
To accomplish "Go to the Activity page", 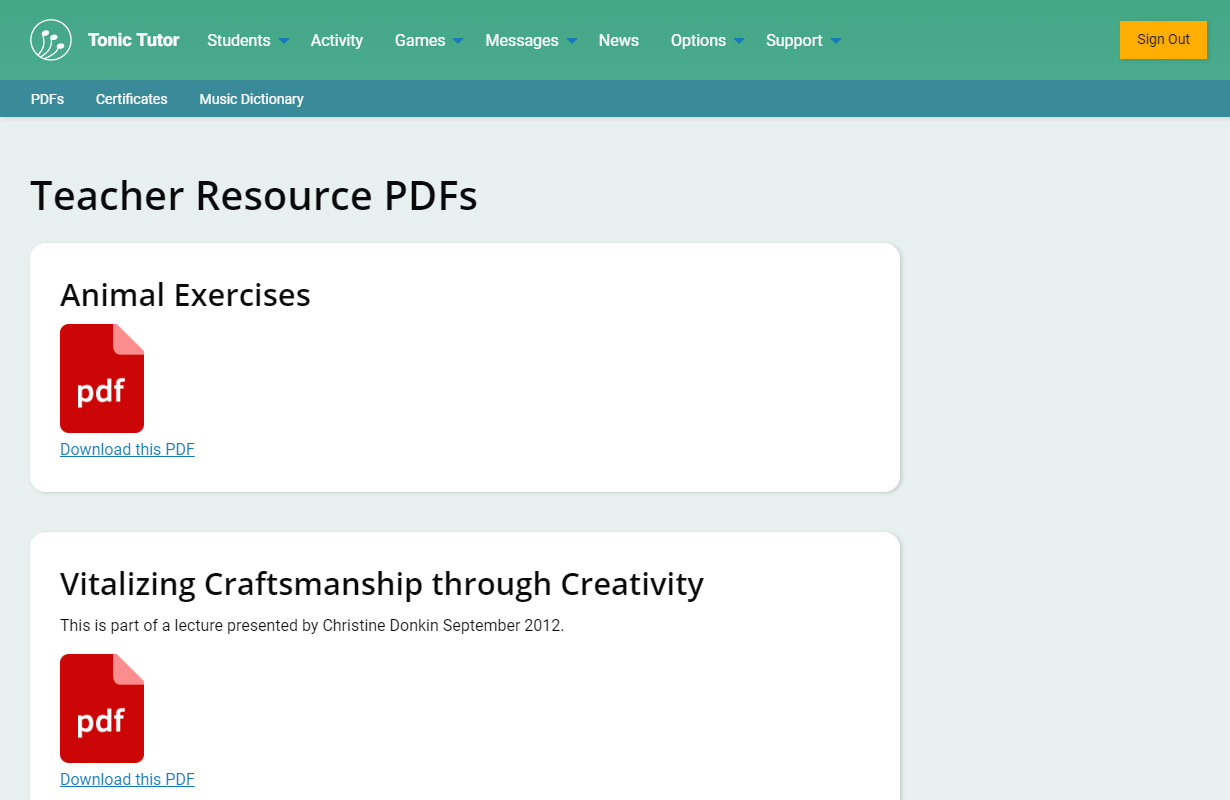I will (336, 40).
